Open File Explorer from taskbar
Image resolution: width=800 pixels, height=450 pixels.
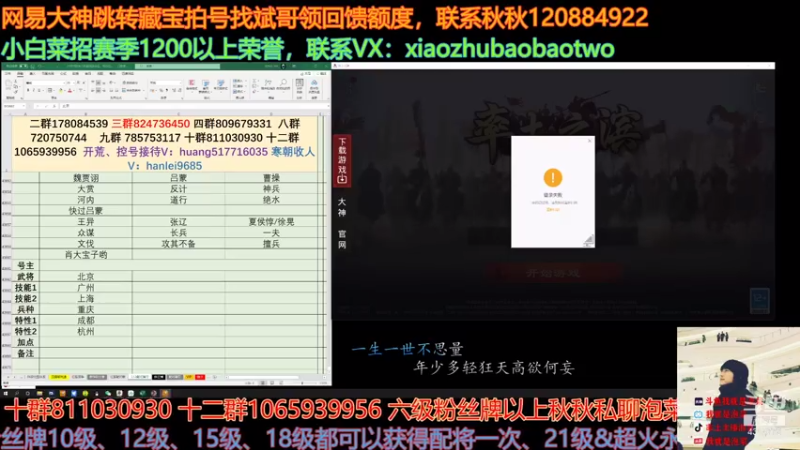(x=39, y=393)
